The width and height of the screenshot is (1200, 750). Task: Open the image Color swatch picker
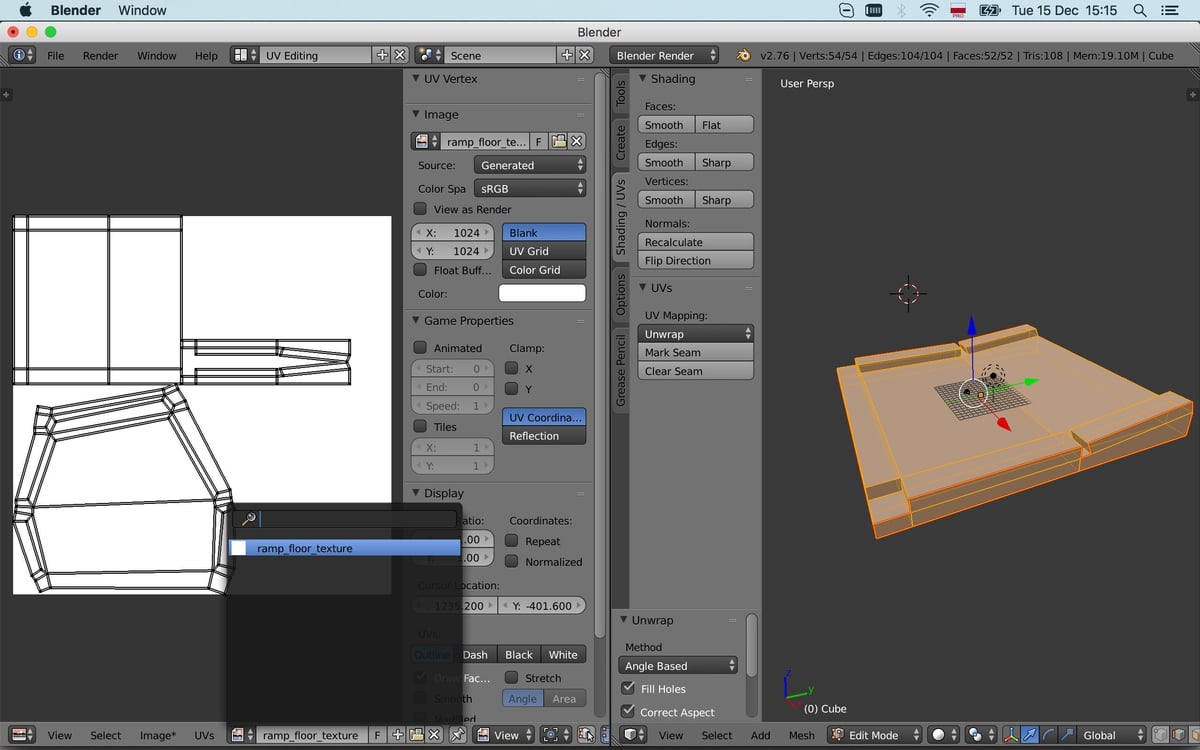pos(541,292)
